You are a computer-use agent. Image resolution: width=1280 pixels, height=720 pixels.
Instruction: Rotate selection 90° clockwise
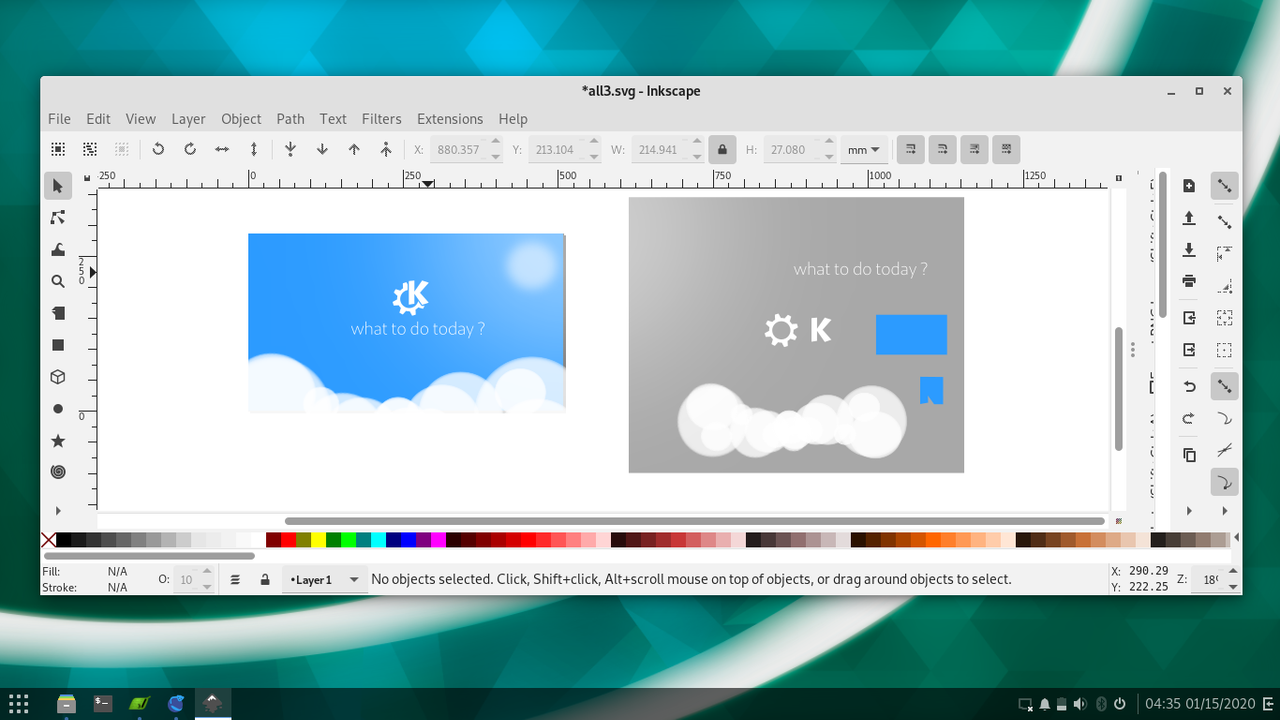190,149
